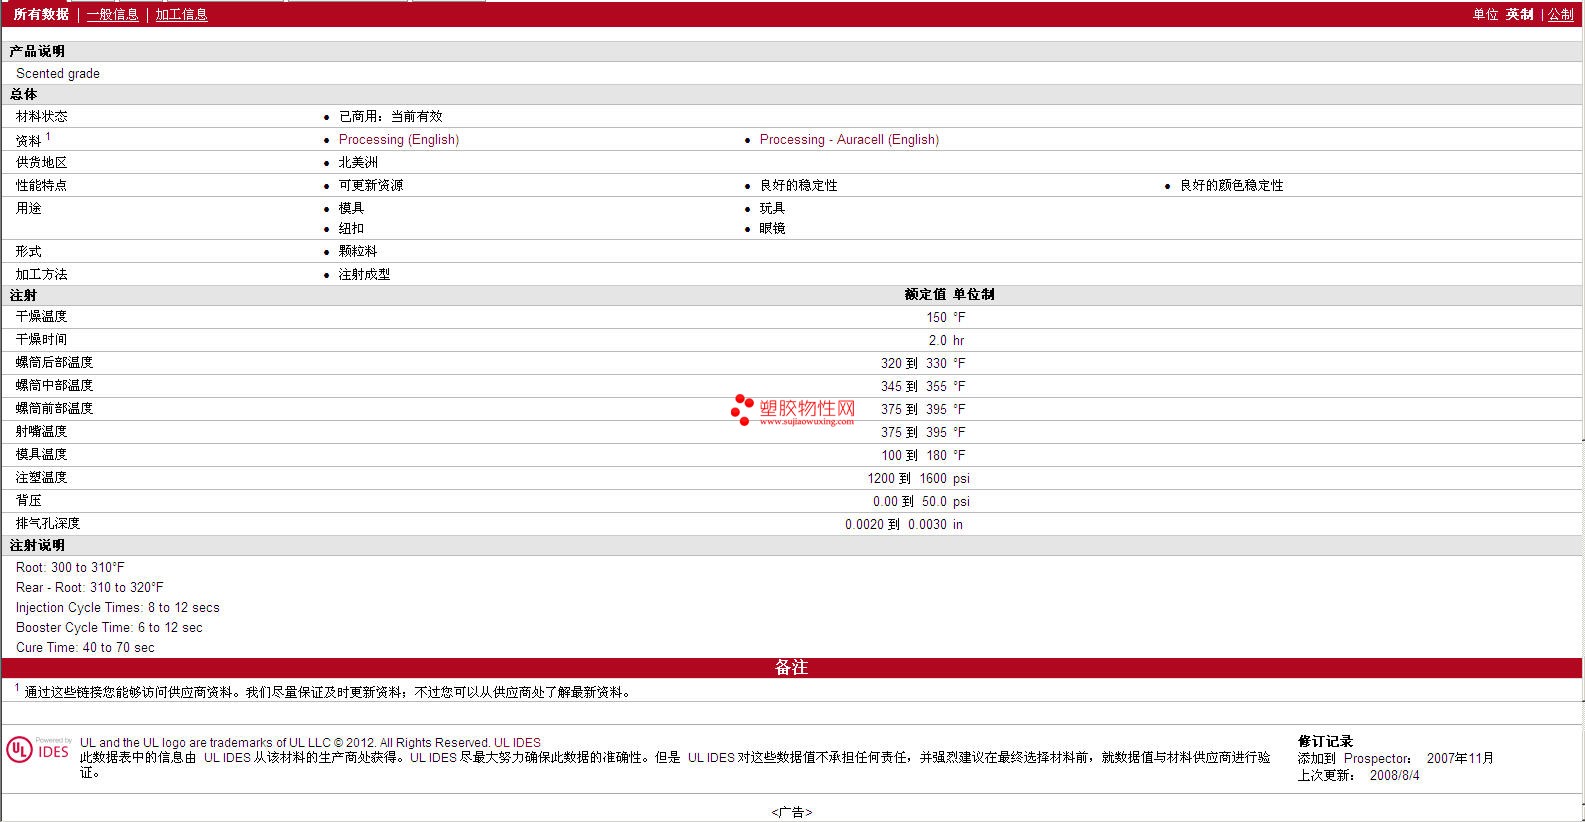
Task: Click UL IDES link in disclaimer first sentence
Action: point(227,758)
